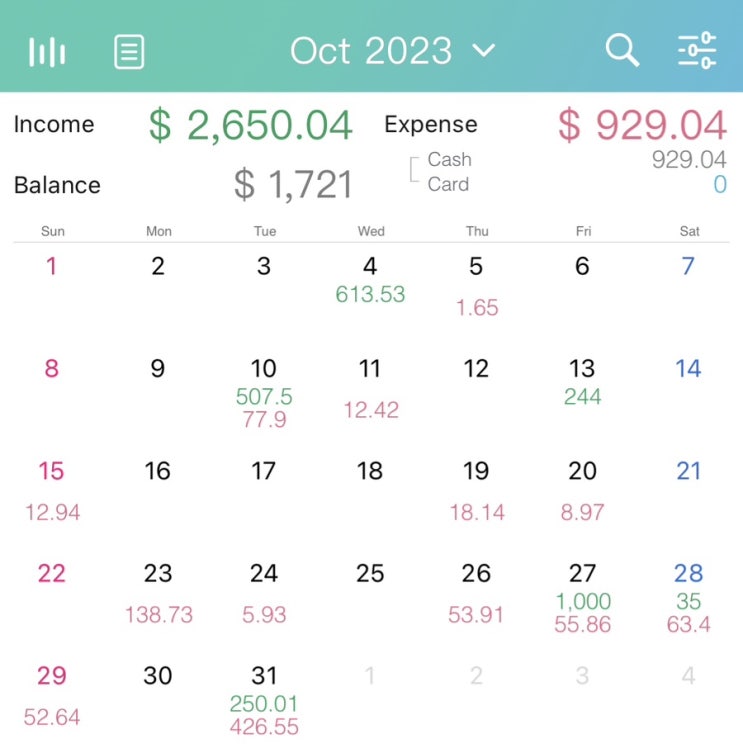Screen dimensions: 743x753
Task: Select the Card expense breakdown
Action: coord(447,184)
